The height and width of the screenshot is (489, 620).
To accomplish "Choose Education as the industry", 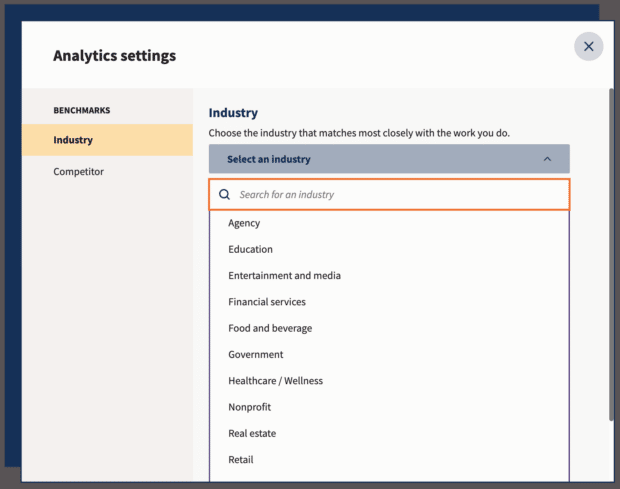I will pyautogui.click(x=250, y=249).
